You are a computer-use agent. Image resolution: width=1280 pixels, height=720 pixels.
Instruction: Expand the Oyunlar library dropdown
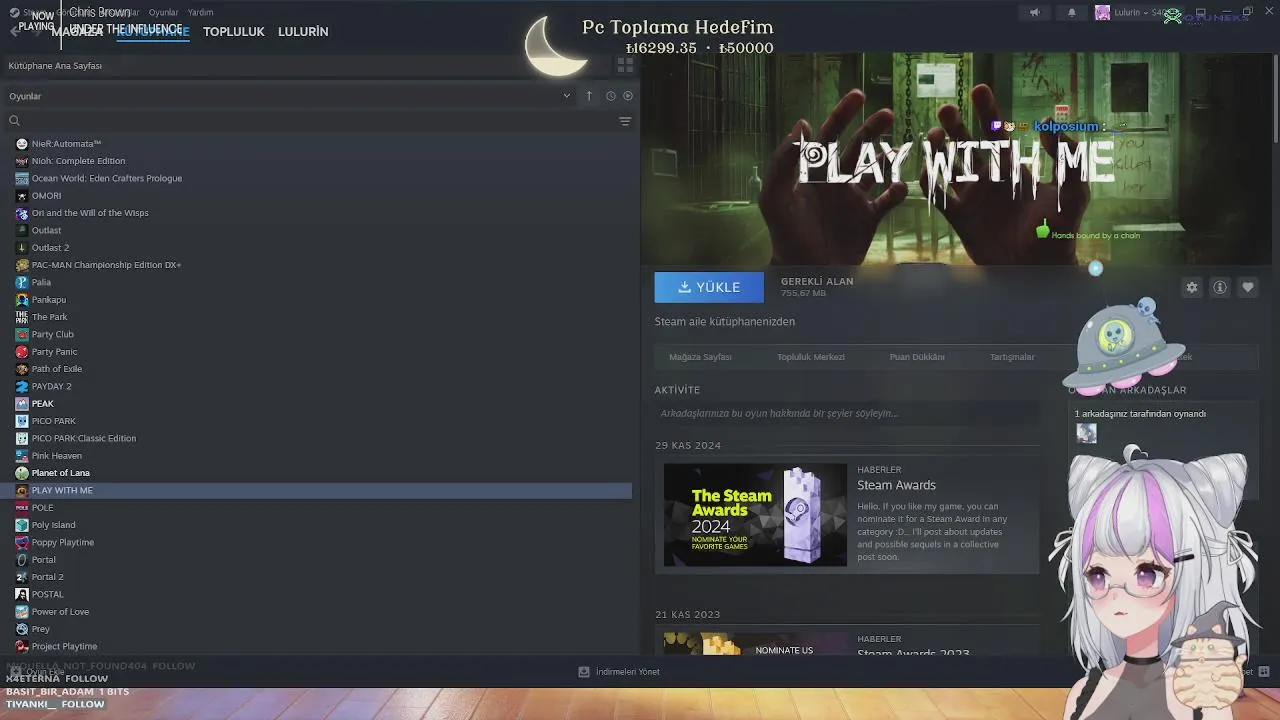coord(566,96)
